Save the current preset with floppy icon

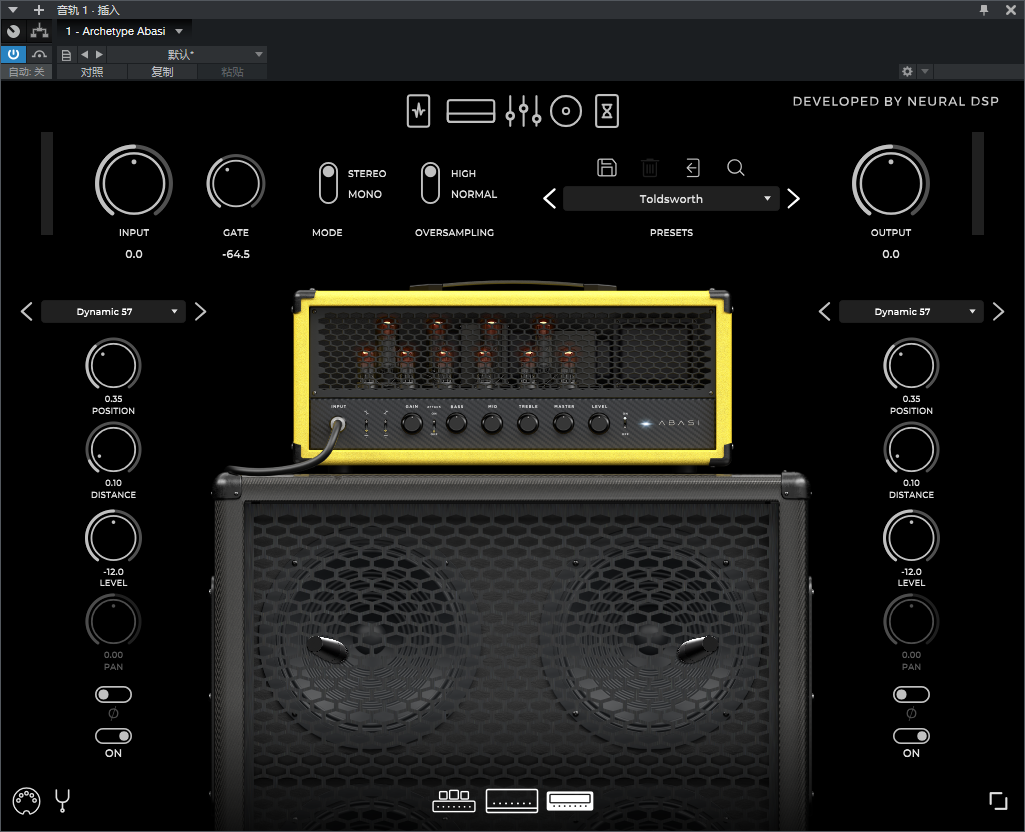607,168
